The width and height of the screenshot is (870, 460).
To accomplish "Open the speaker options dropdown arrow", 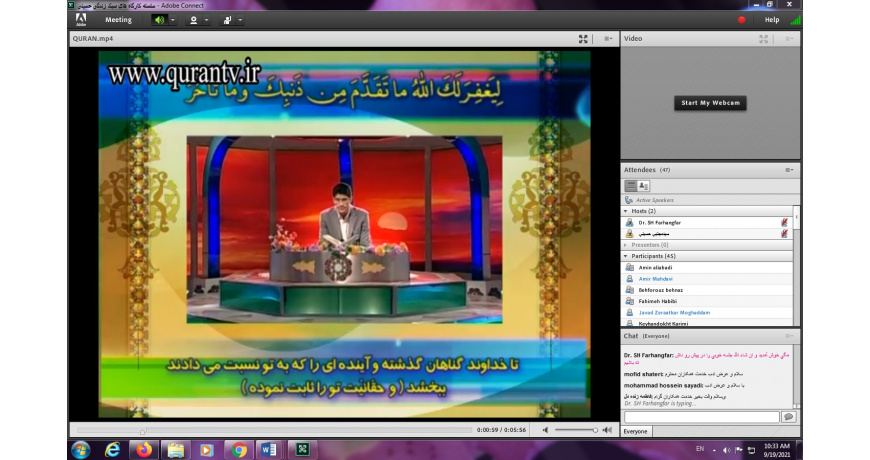I will click(x=173, y=20).
